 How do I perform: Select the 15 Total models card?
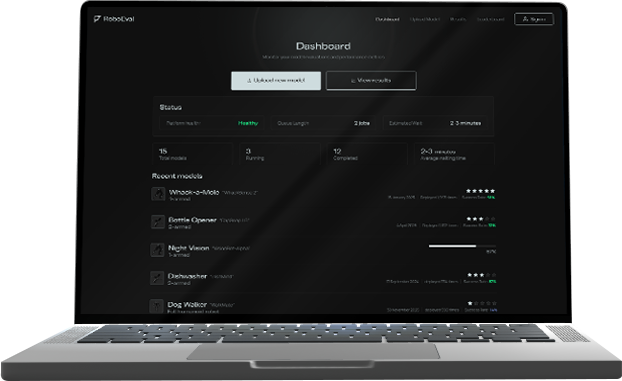(193, 154)
